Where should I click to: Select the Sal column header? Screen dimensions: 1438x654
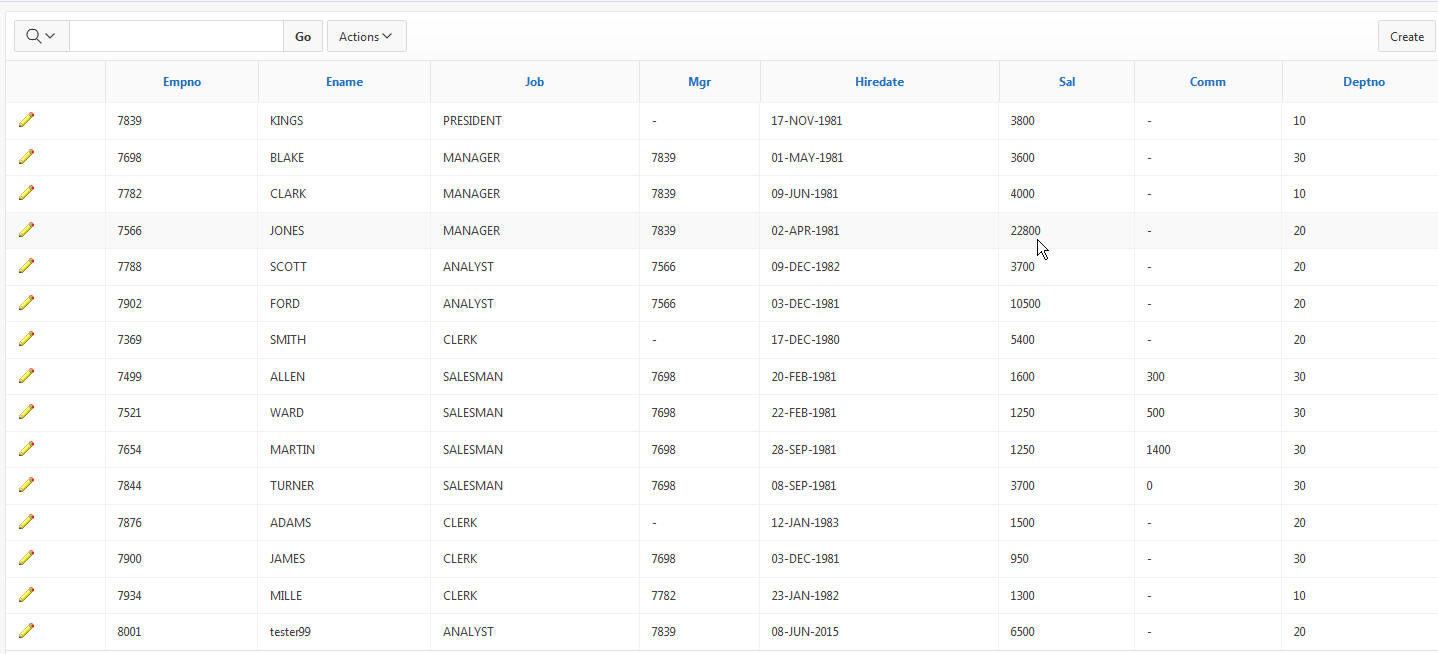tap(1067, 82)
